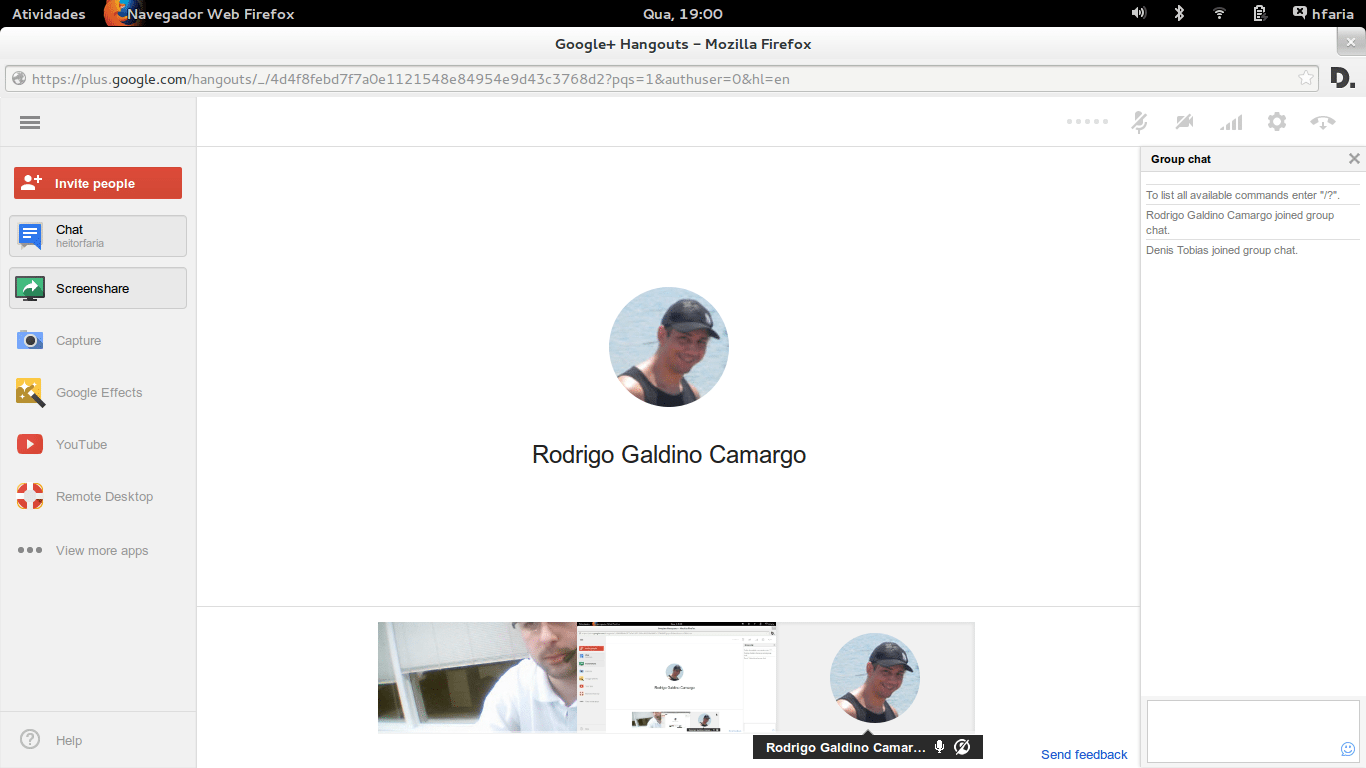The image size is (1366, 768).
Task: Open the Chat panel item
Action: coord(98,236)
